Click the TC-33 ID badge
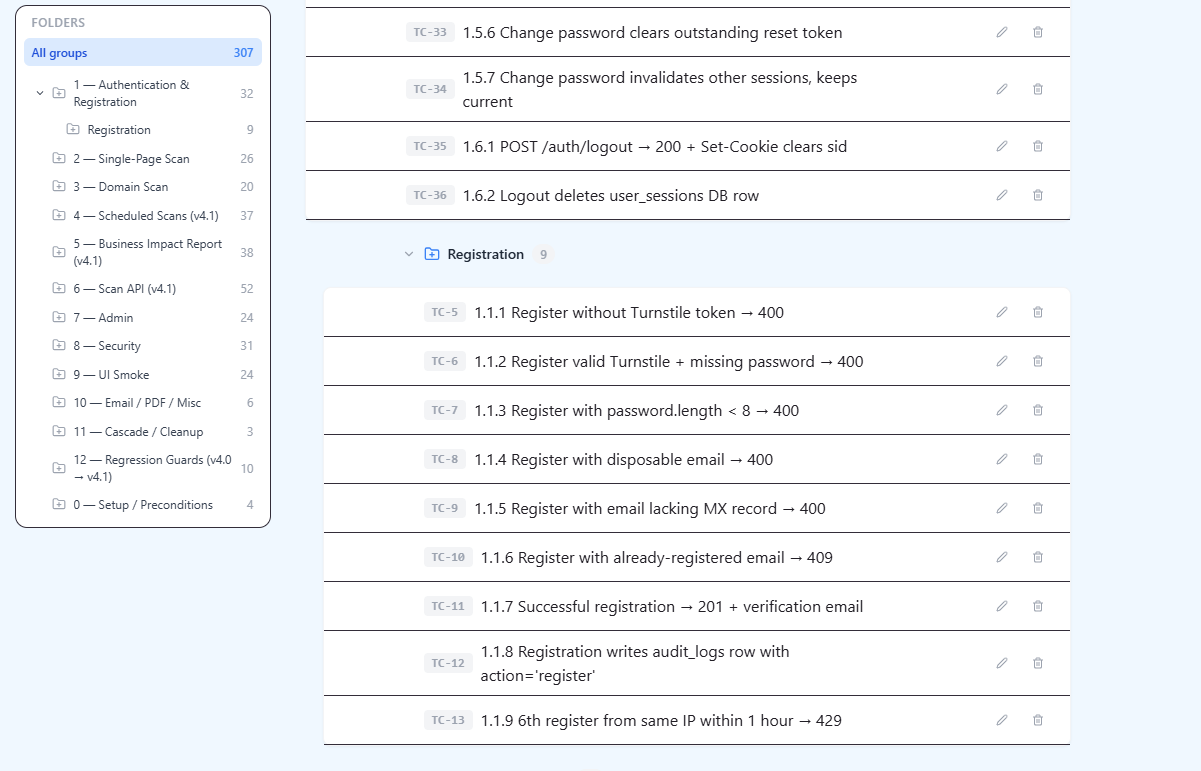The height and width of the screenshot is (771, 1201). click(x=431, y=32)
